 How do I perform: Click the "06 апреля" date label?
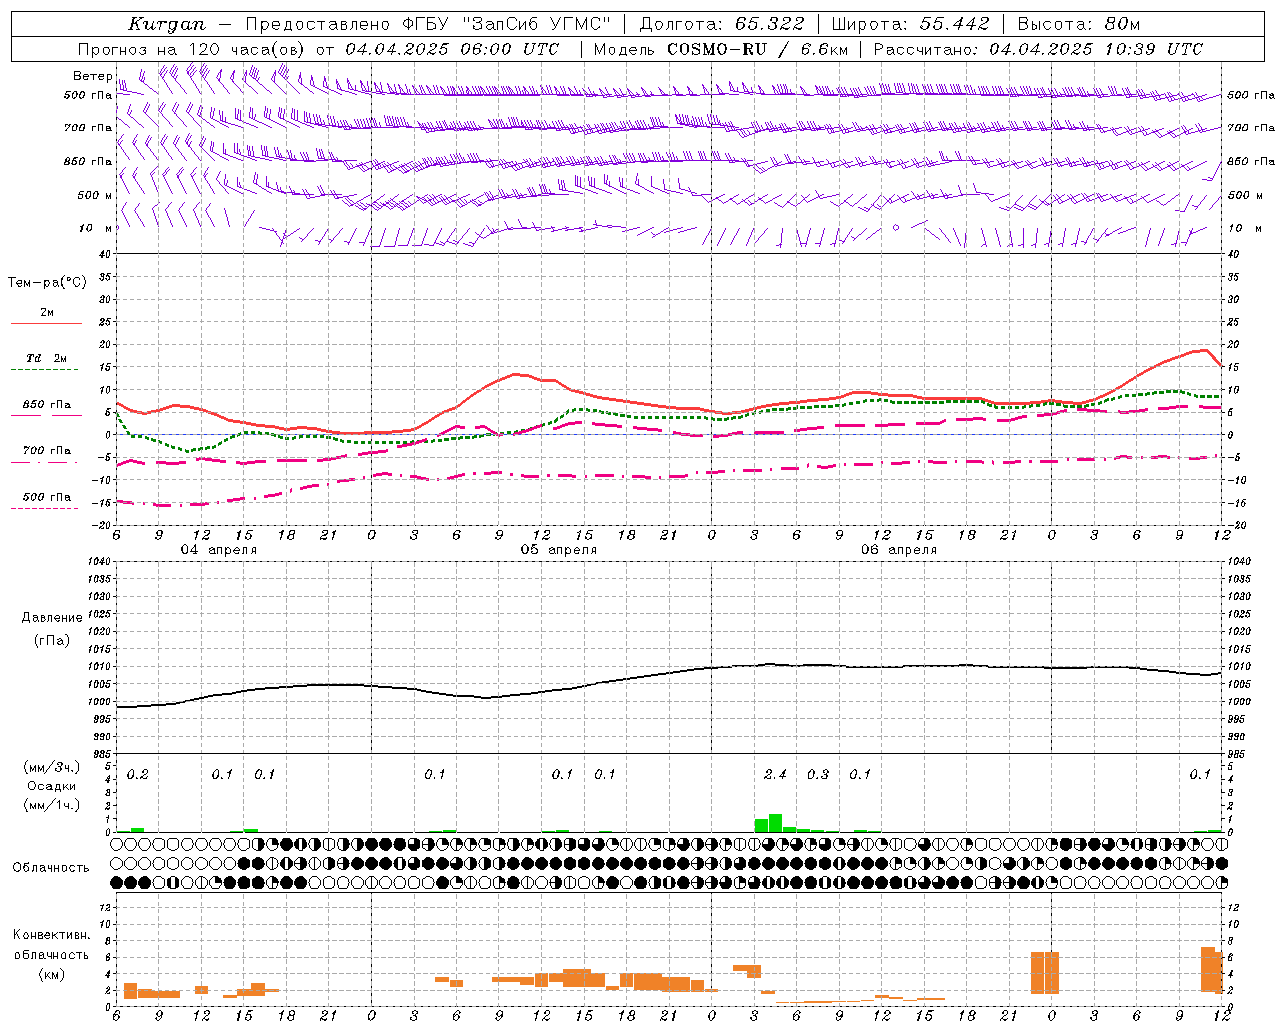point(899,550)
